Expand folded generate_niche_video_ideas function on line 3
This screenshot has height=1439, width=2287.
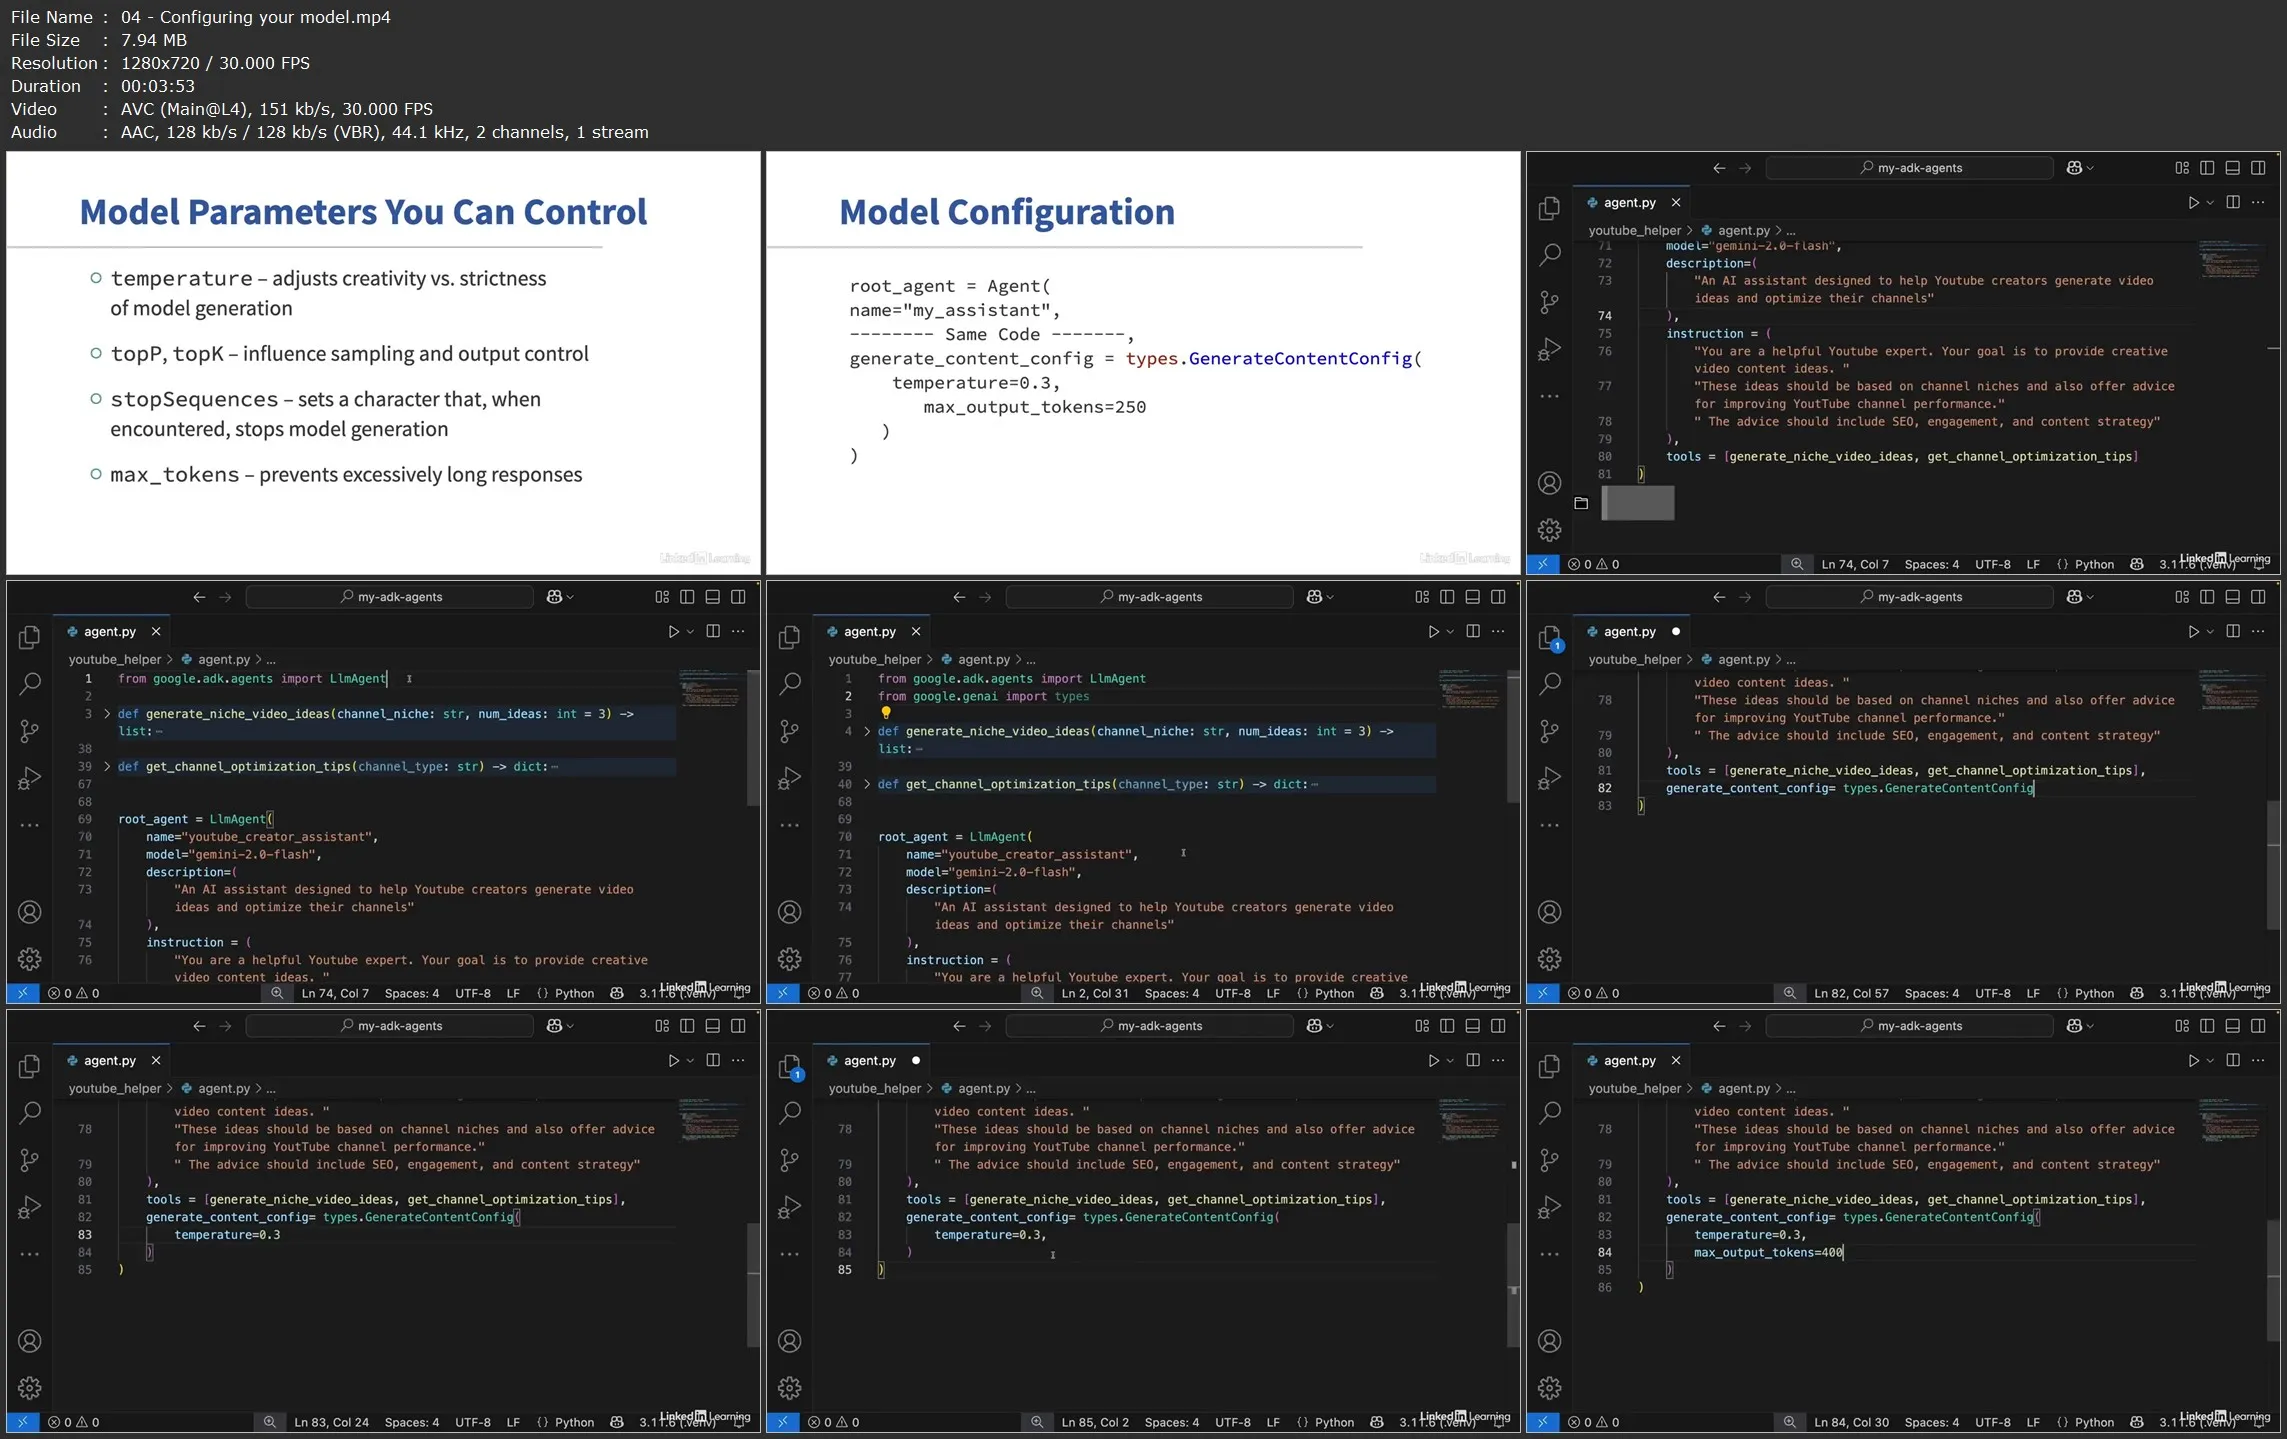[x=107, y=714]
